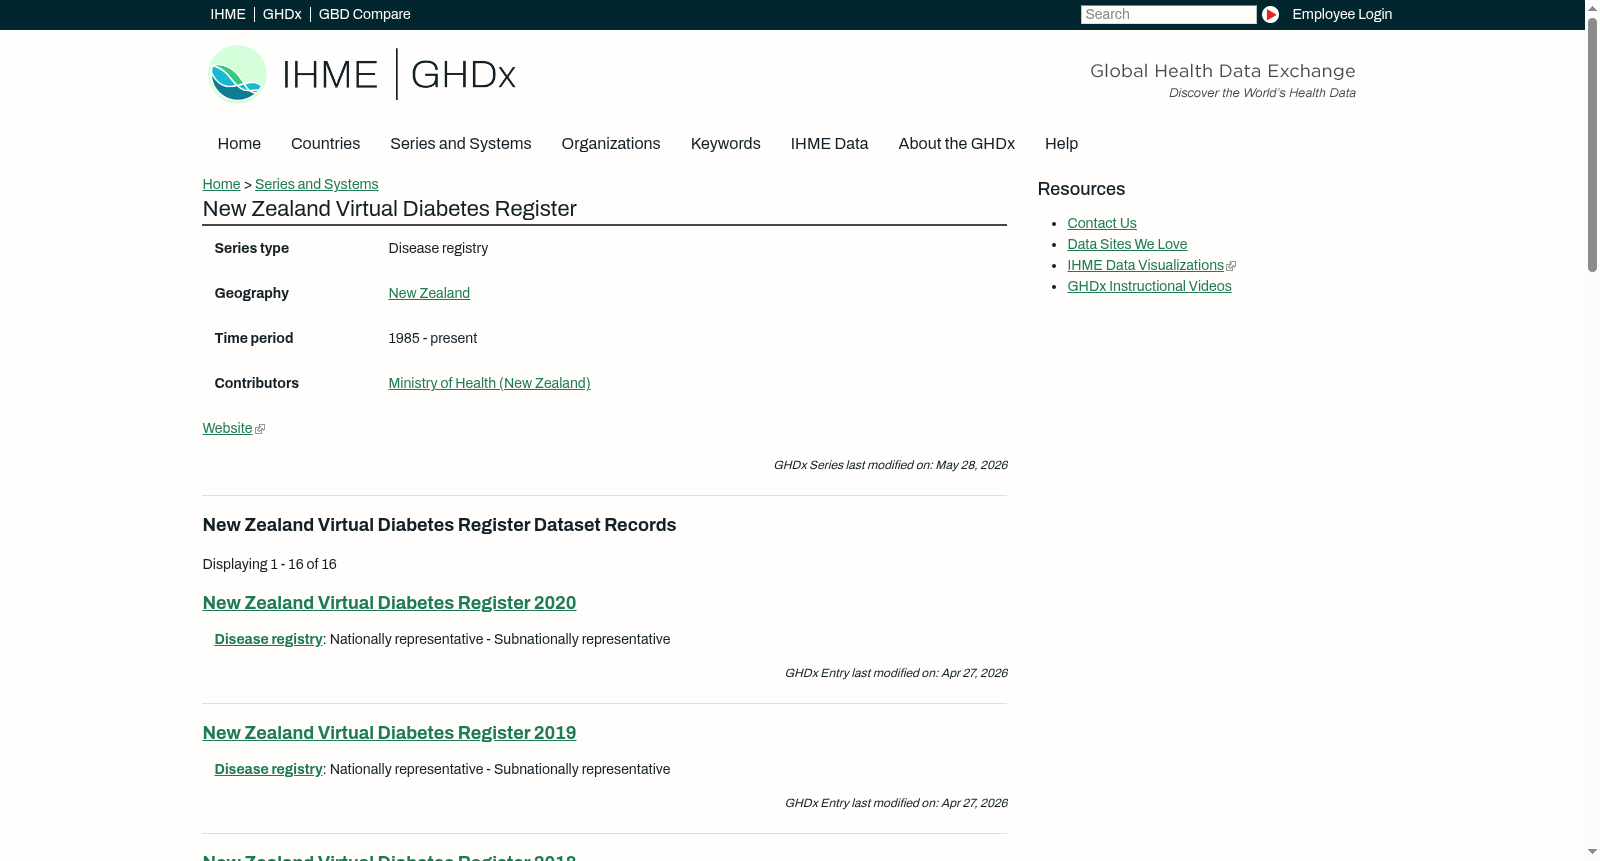1600x861 pixels.
Task: Click the "Global Health Data Exchange" tagline
Action: point(1222,71)
